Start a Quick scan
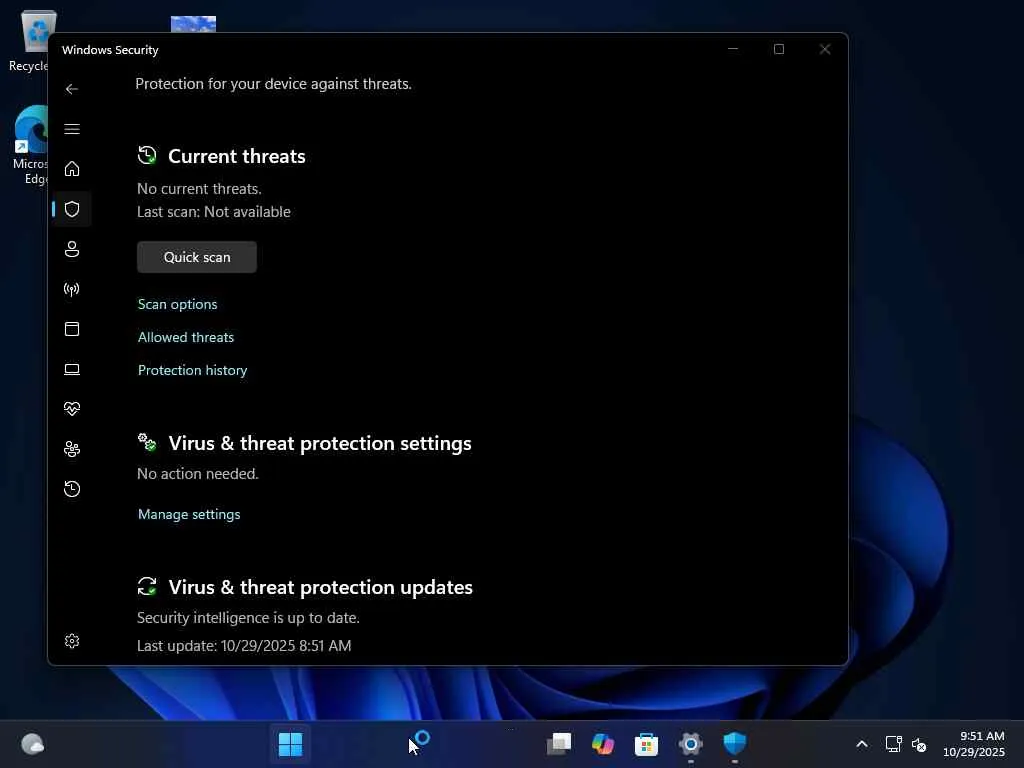This screenshot has height=768, width=1024. pos(197,257)
